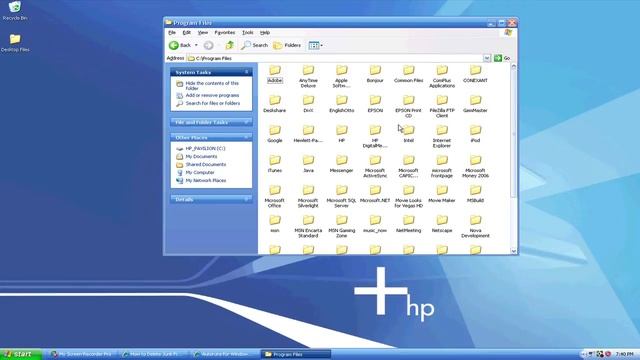
Task: Select the Google folder
Action: click(x=275, y=134)
